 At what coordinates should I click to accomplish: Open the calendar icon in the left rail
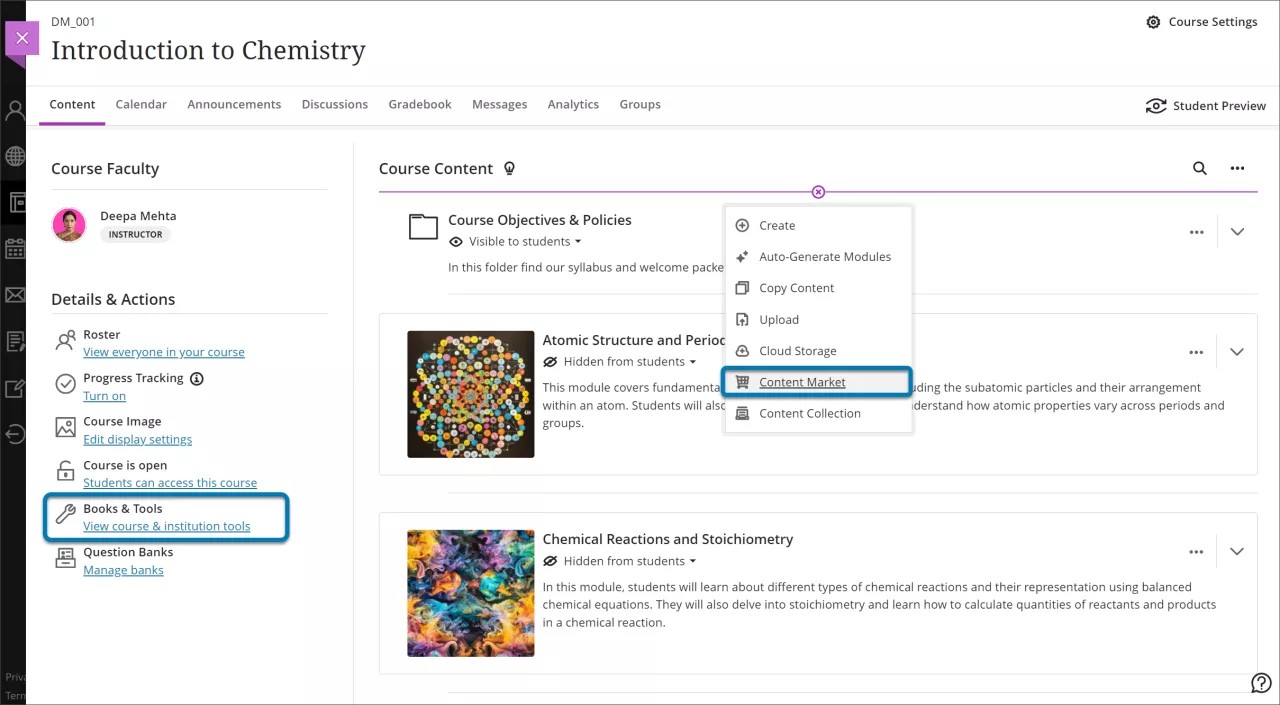[x=15, y=248]
